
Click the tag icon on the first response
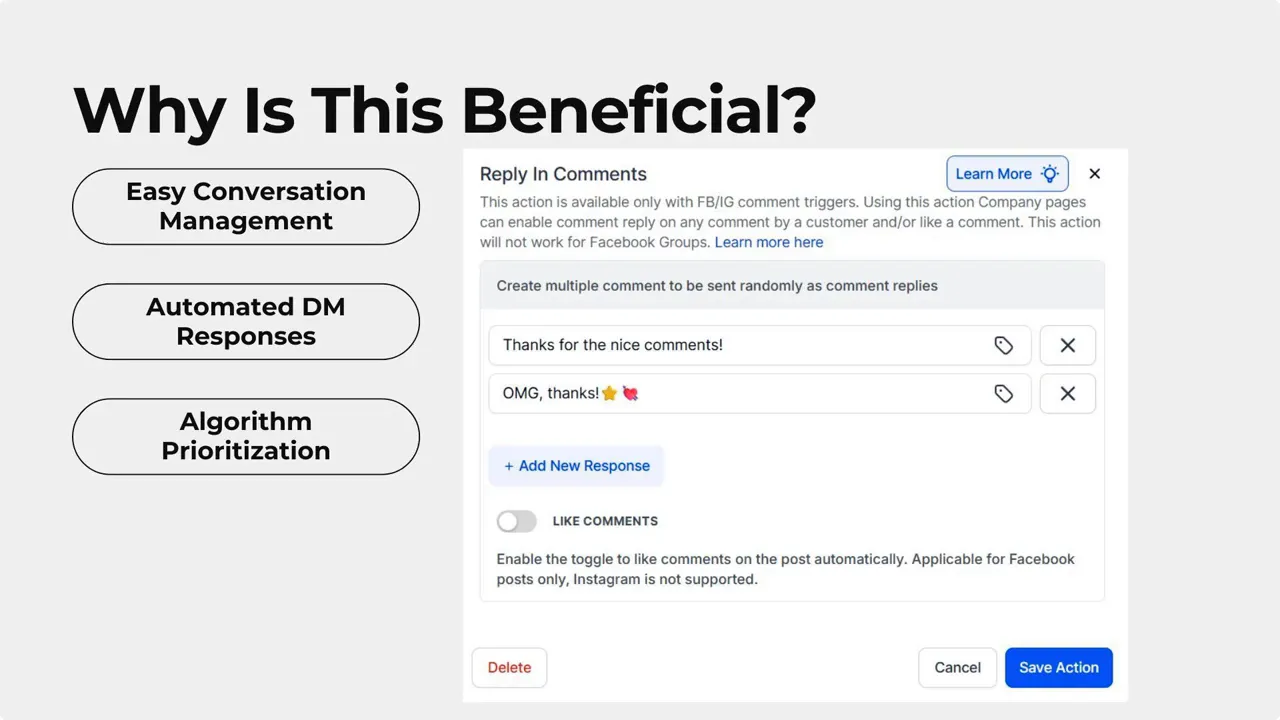point(1004,345)
